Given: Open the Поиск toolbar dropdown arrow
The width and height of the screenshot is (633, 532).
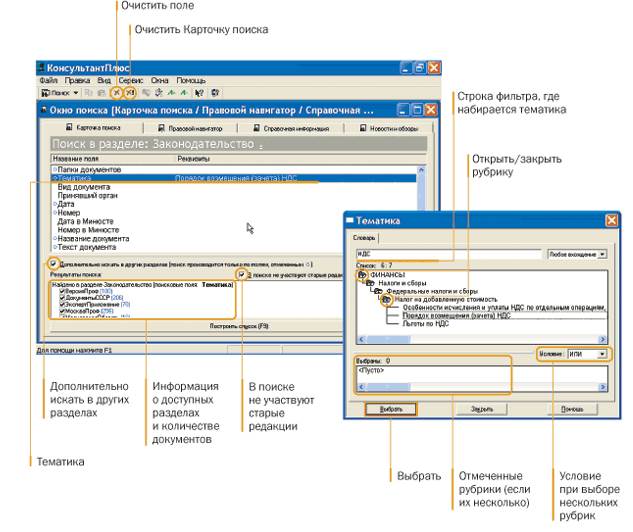Looking at the screenshot, I should coord(76,93).
